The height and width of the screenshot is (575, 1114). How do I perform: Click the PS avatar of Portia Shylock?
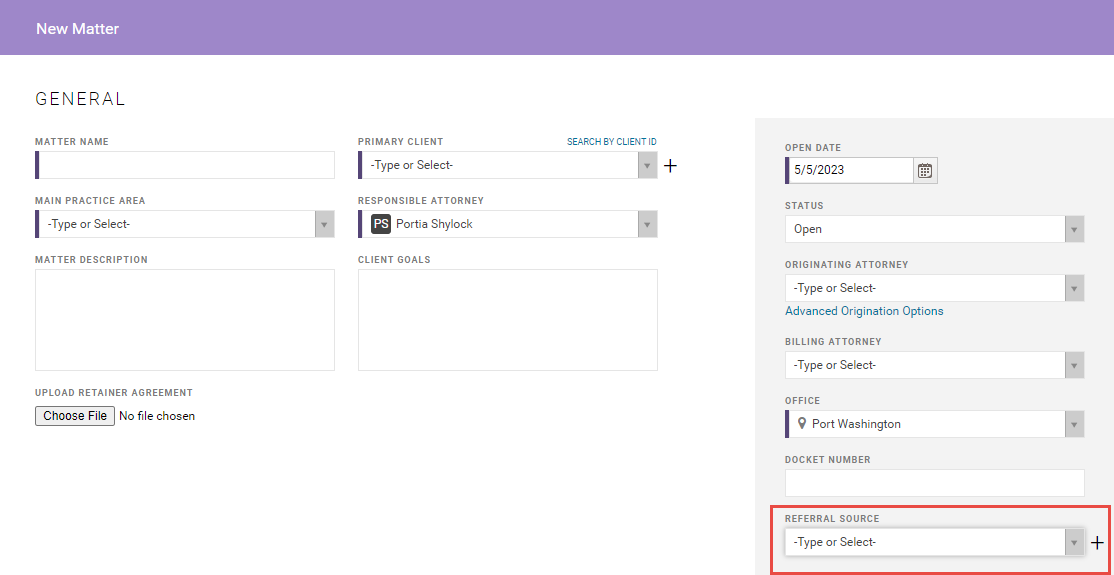[381, 224]
